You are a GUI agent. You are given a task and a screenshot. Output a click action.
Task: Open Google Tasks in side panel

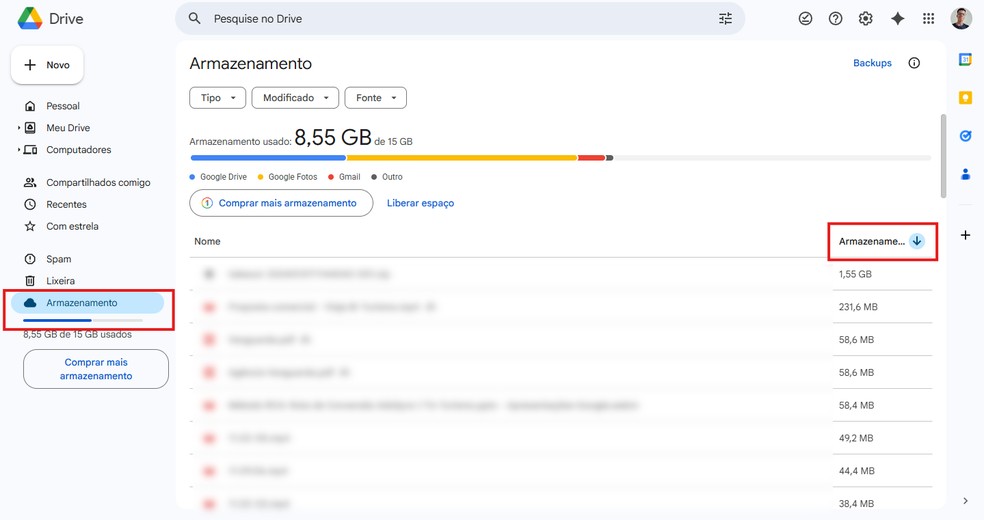(965, 136)
